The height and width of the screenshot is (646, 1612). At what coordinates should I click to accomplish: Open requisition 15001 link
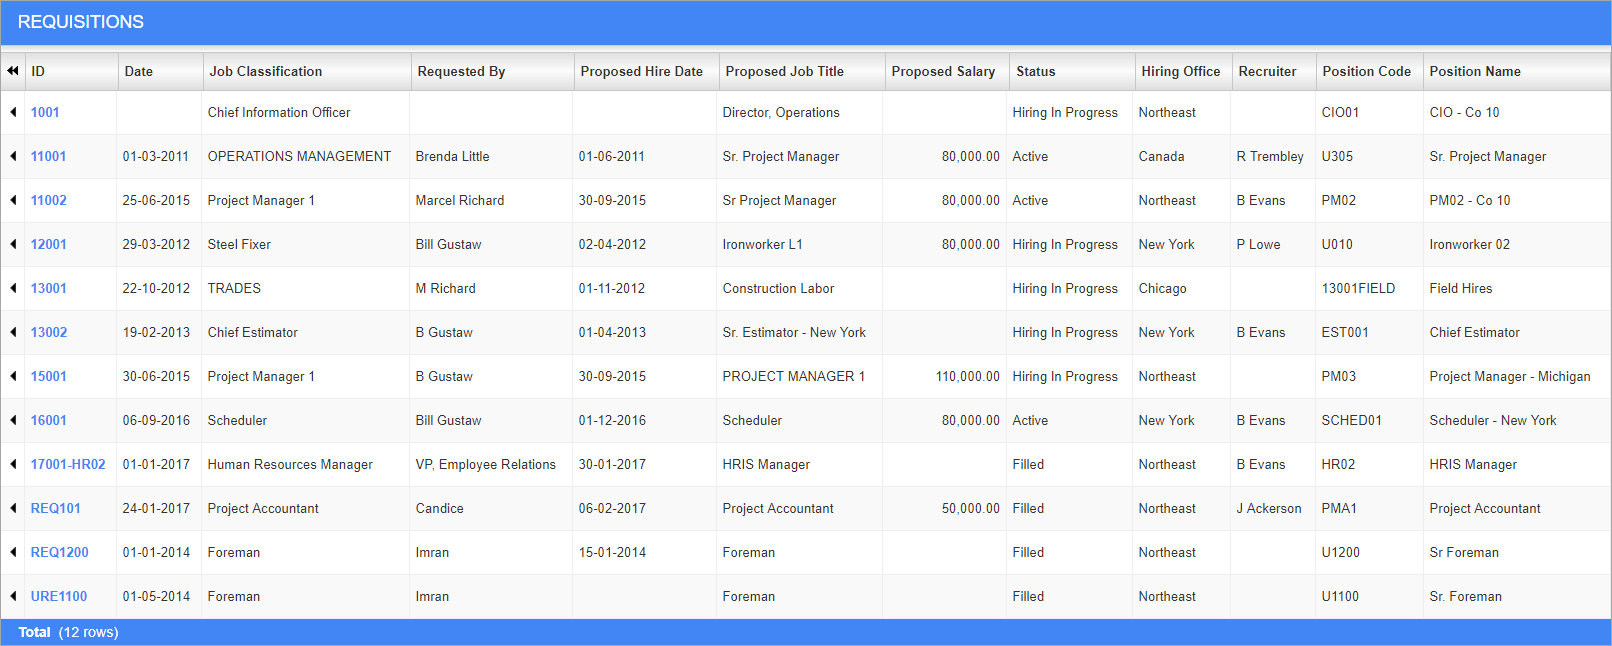[48, 376]
